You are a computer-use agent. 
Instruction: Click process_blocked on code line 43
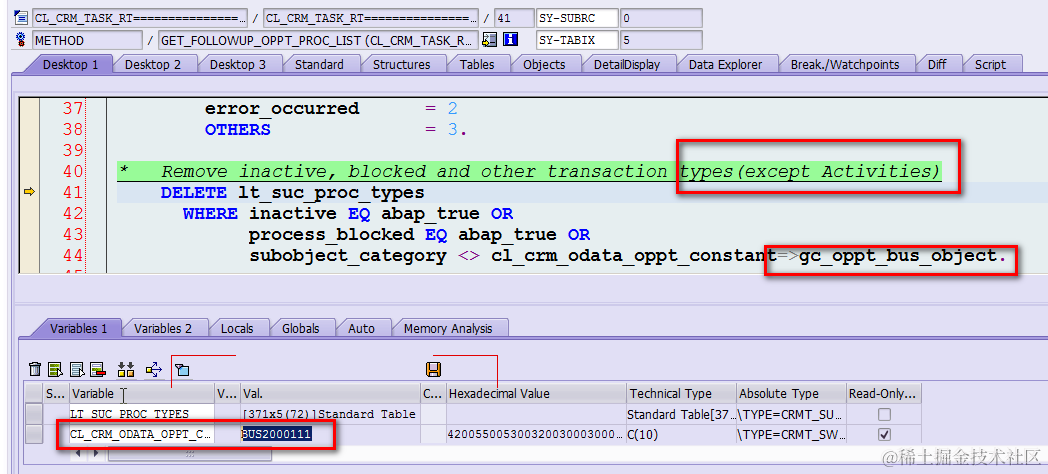click(x=331, y=235)
